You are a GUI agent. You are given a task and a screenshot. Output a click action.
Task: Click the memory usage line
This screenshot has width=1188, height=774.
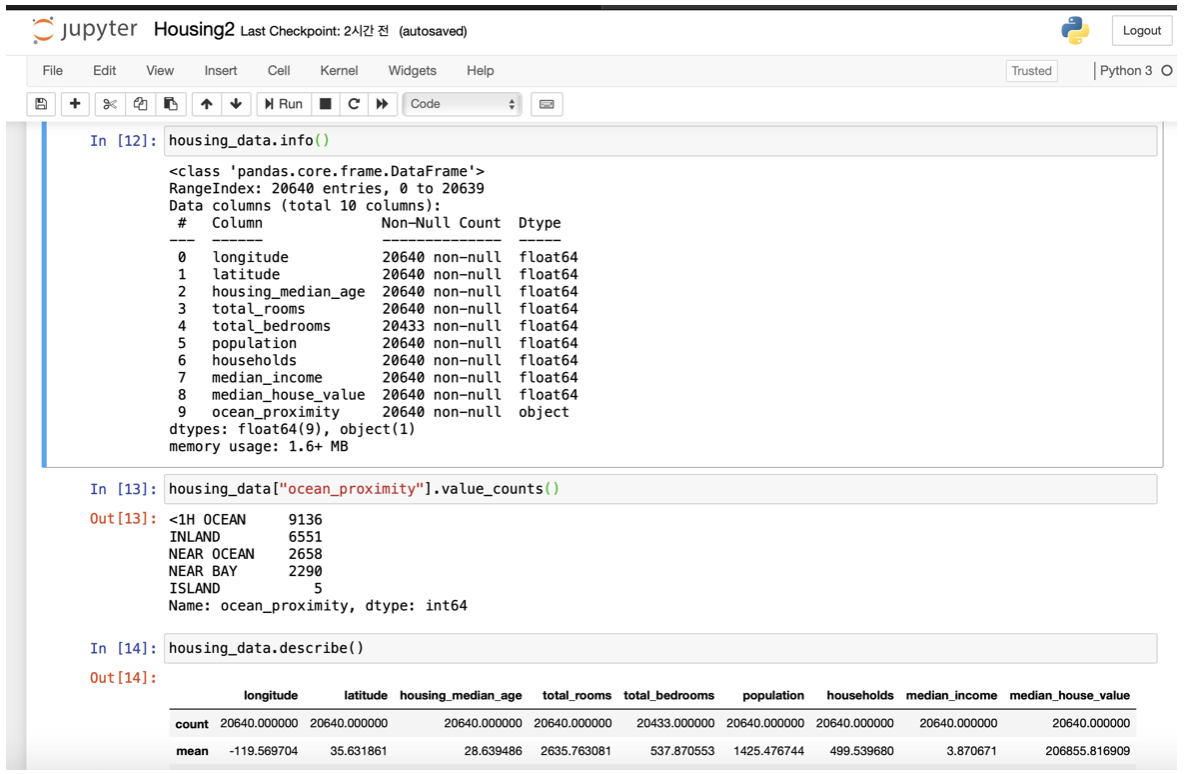pos(258,447)
